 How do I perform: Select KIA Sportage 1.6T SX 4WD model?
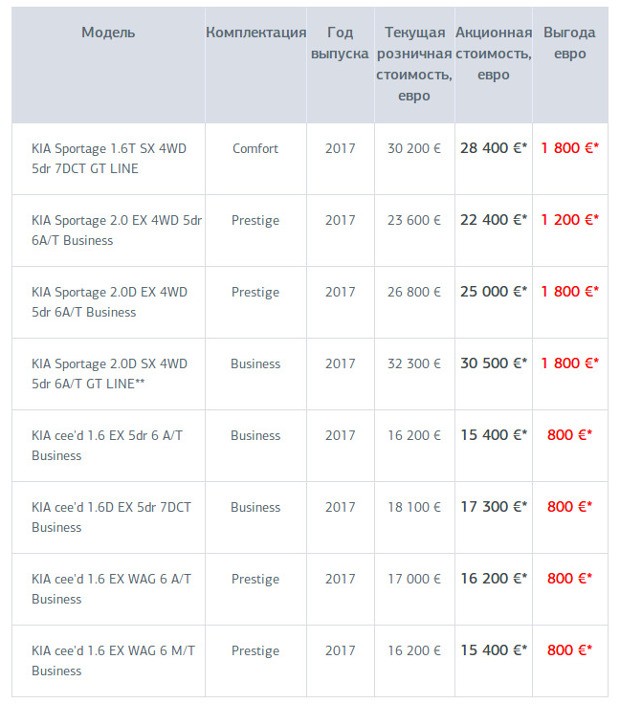coord(109,158)
